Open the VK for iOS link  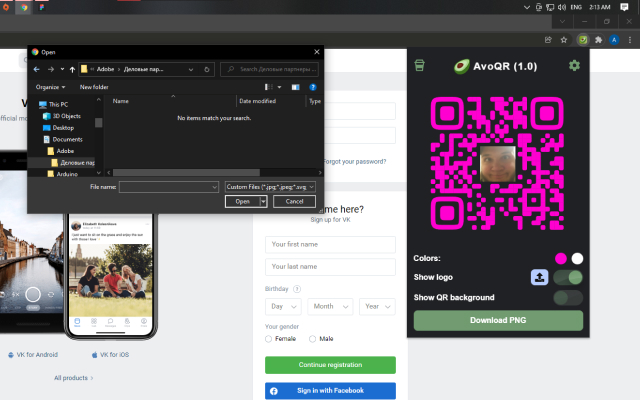coord(110,355)
